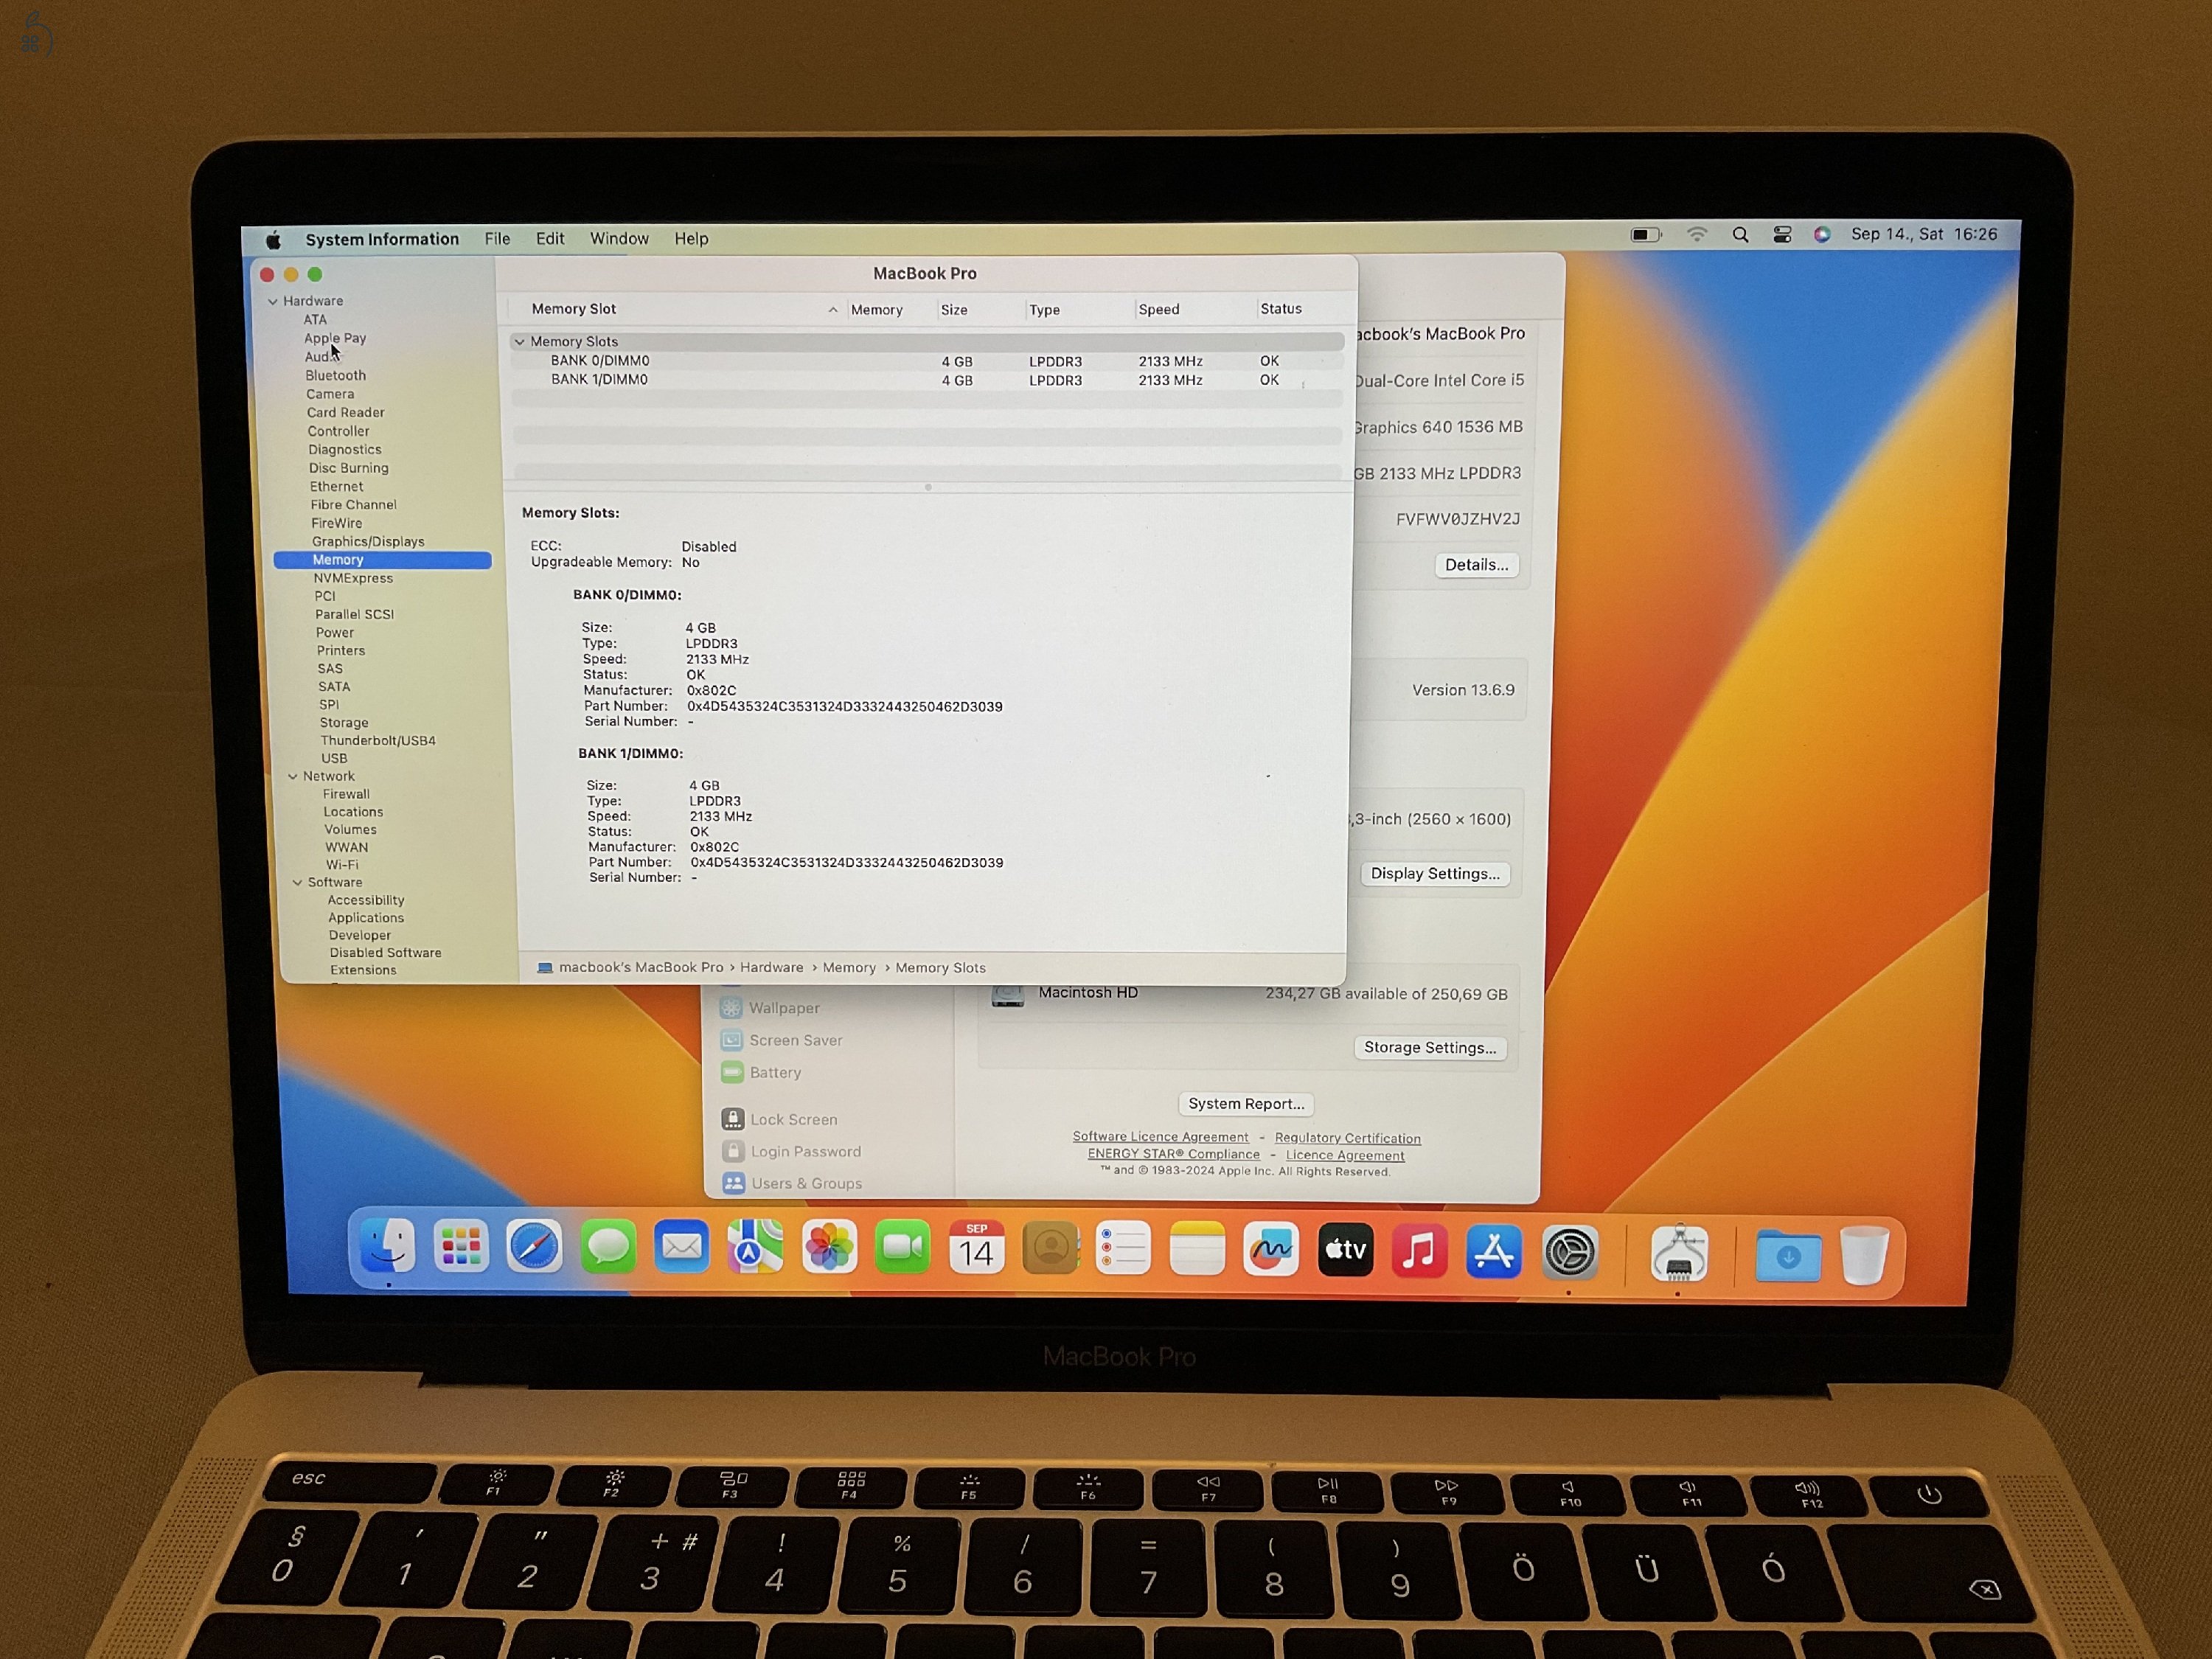
Task: Open App Store in the Dock
Action: tap(1494, 1251)
